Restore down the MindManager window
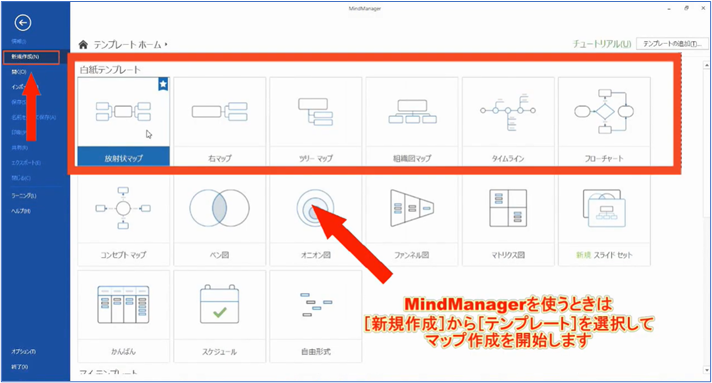This screenshot has width=712, height=383. tap(687, 8)
